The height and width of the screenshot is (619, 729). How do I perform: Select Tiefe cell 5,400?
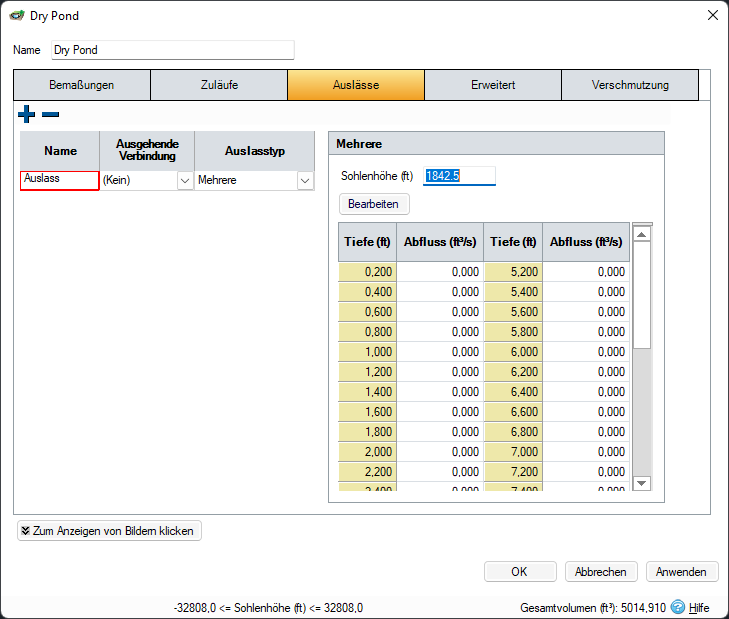click(513, 292)
